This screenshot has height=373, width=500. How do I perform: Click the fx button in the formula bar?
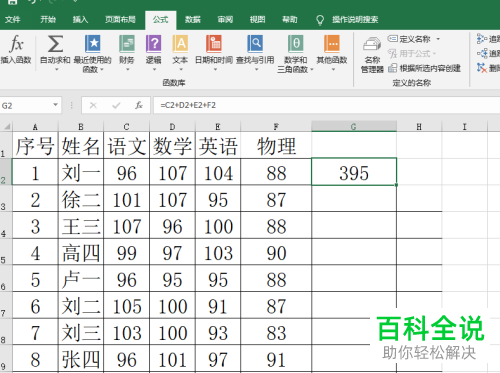(x=139, y=105)
